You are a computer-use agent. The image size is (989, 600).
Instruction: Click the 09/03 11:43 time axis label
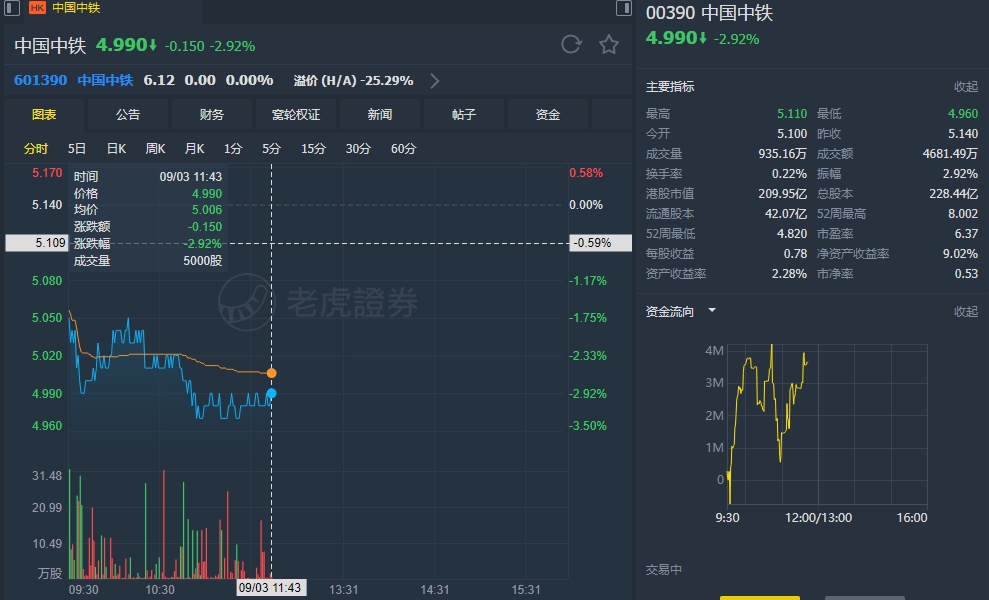coord(270,588)
